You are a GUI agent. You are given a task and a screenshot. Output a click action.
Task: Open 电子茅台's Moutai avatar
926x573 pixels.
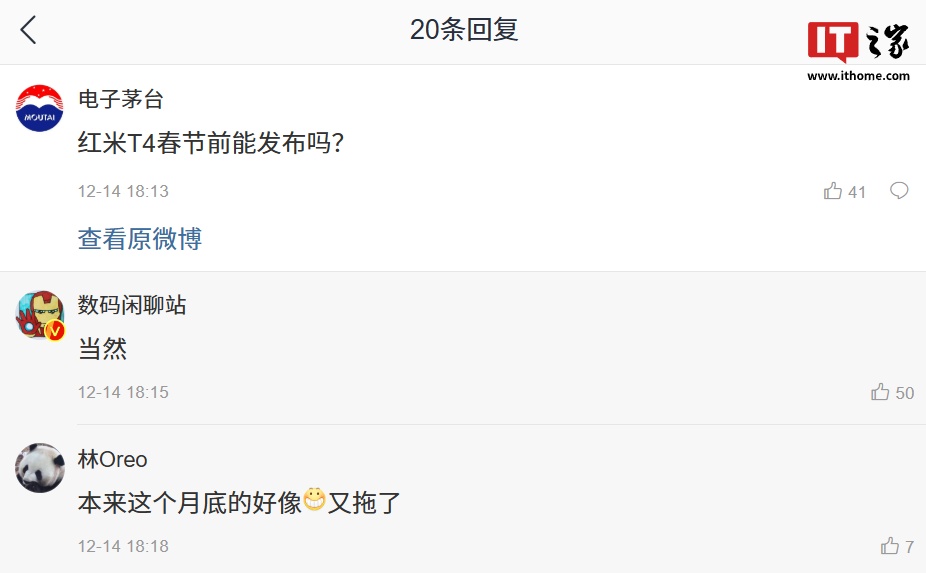point(40,108)
